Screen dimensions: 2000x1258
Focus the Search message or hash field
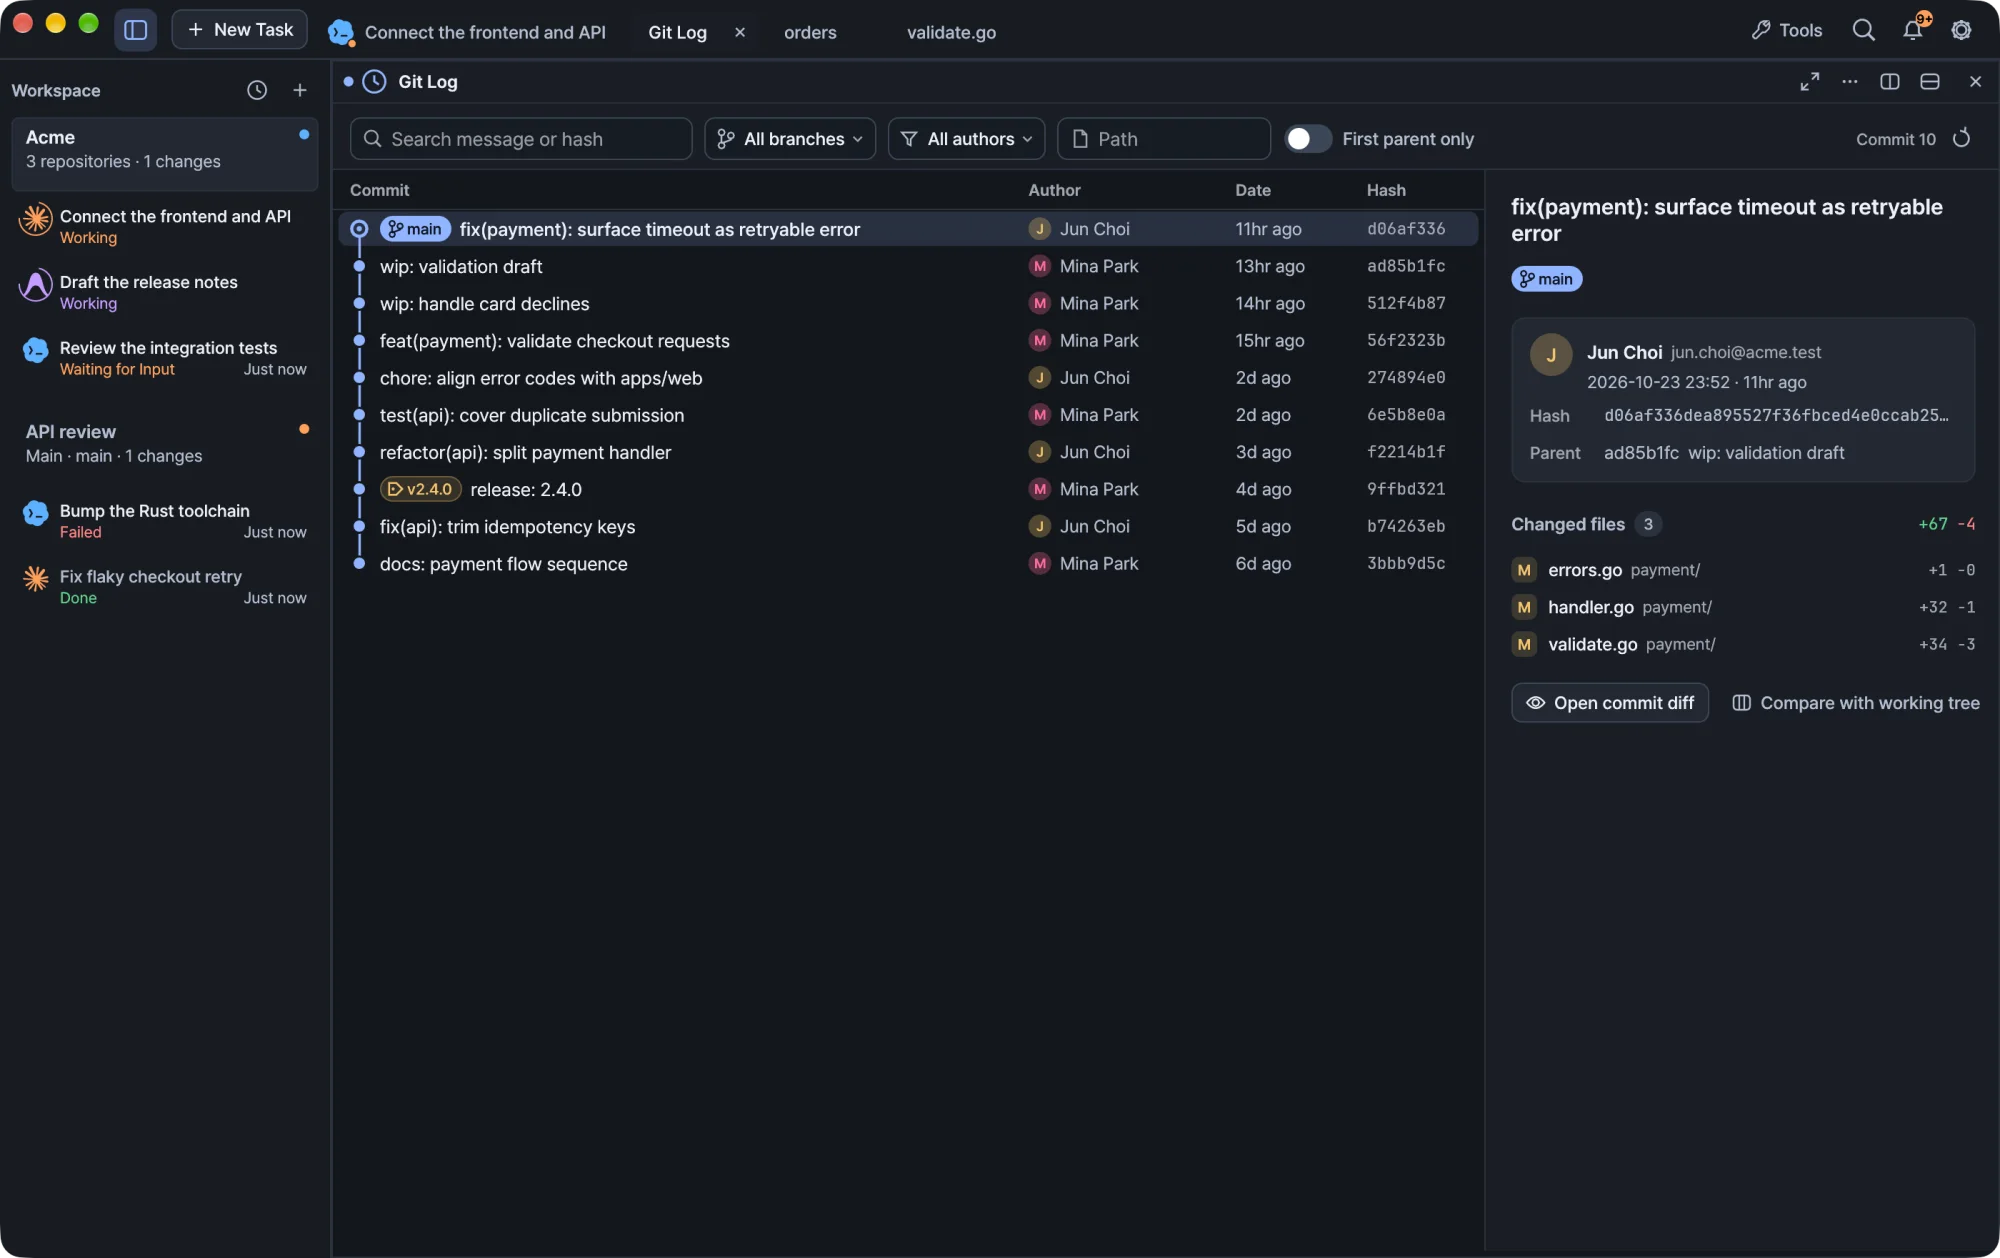521,139
